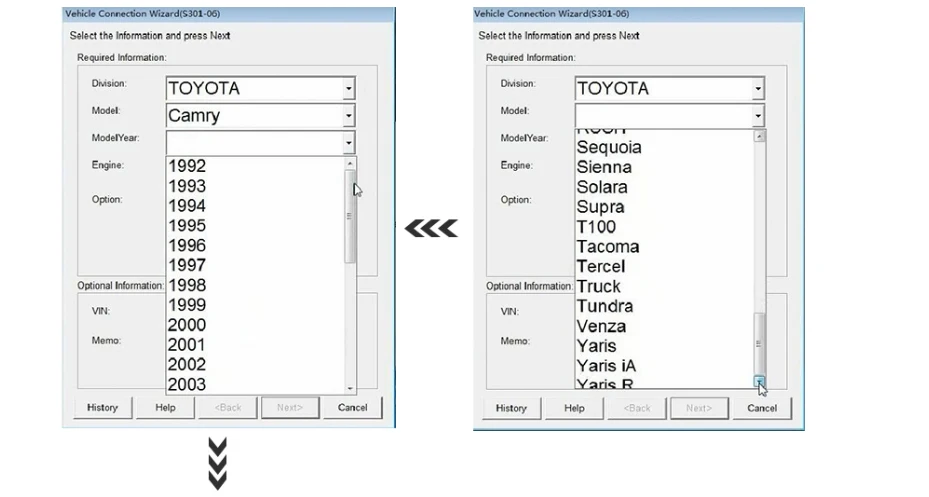Choose Sienna from the Model list
This screenshot has height=497, width=929.
point(664,167)
